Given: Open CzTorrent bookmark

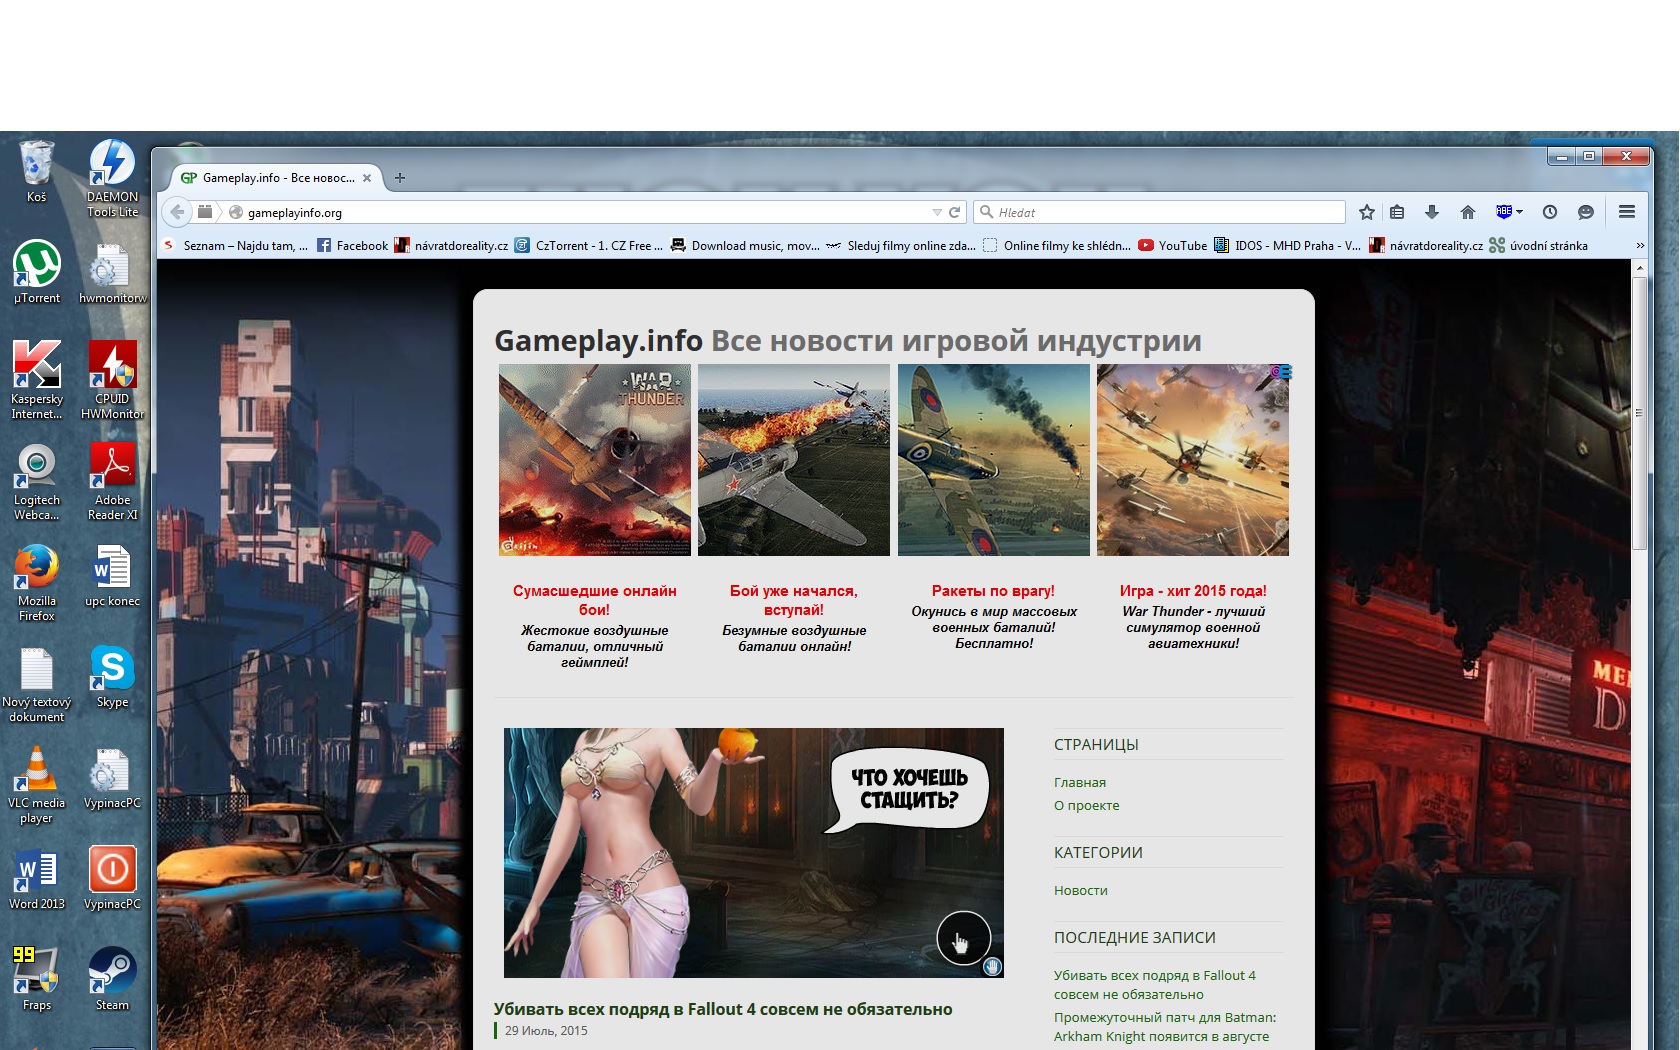Looking at the screenshot, I should (589, 245).
